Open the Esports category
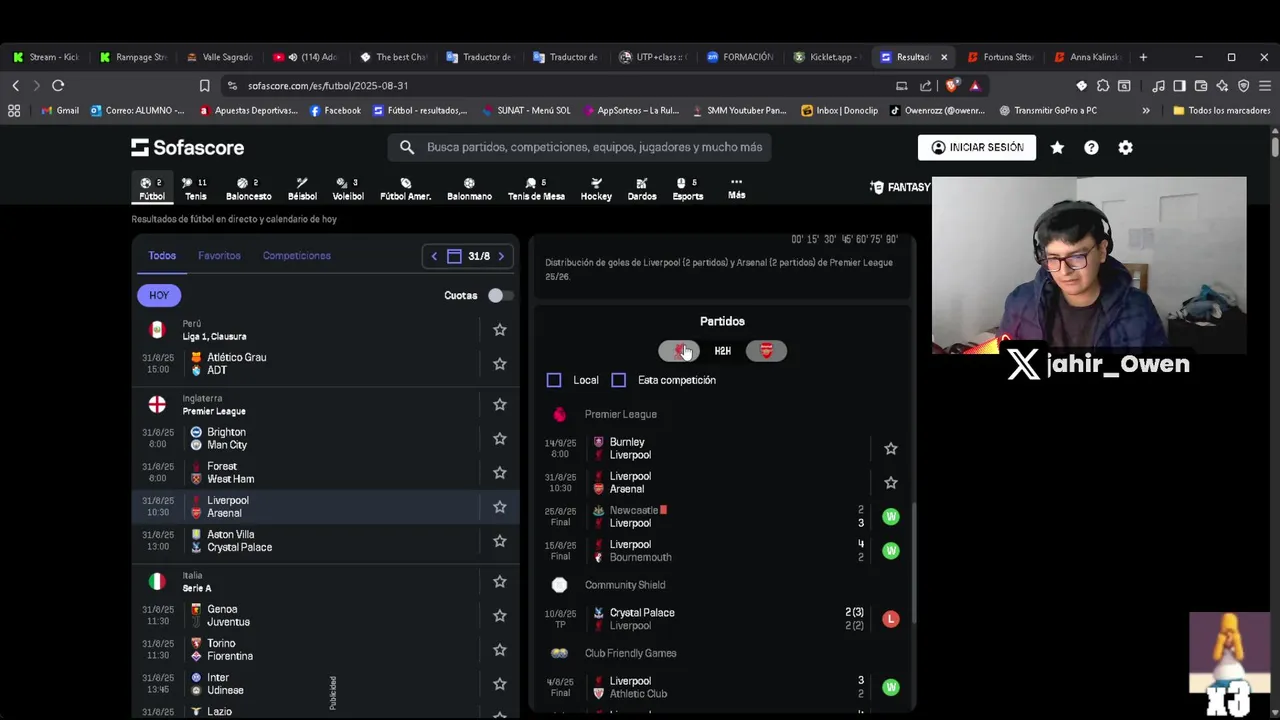 (x=687, y=189)
